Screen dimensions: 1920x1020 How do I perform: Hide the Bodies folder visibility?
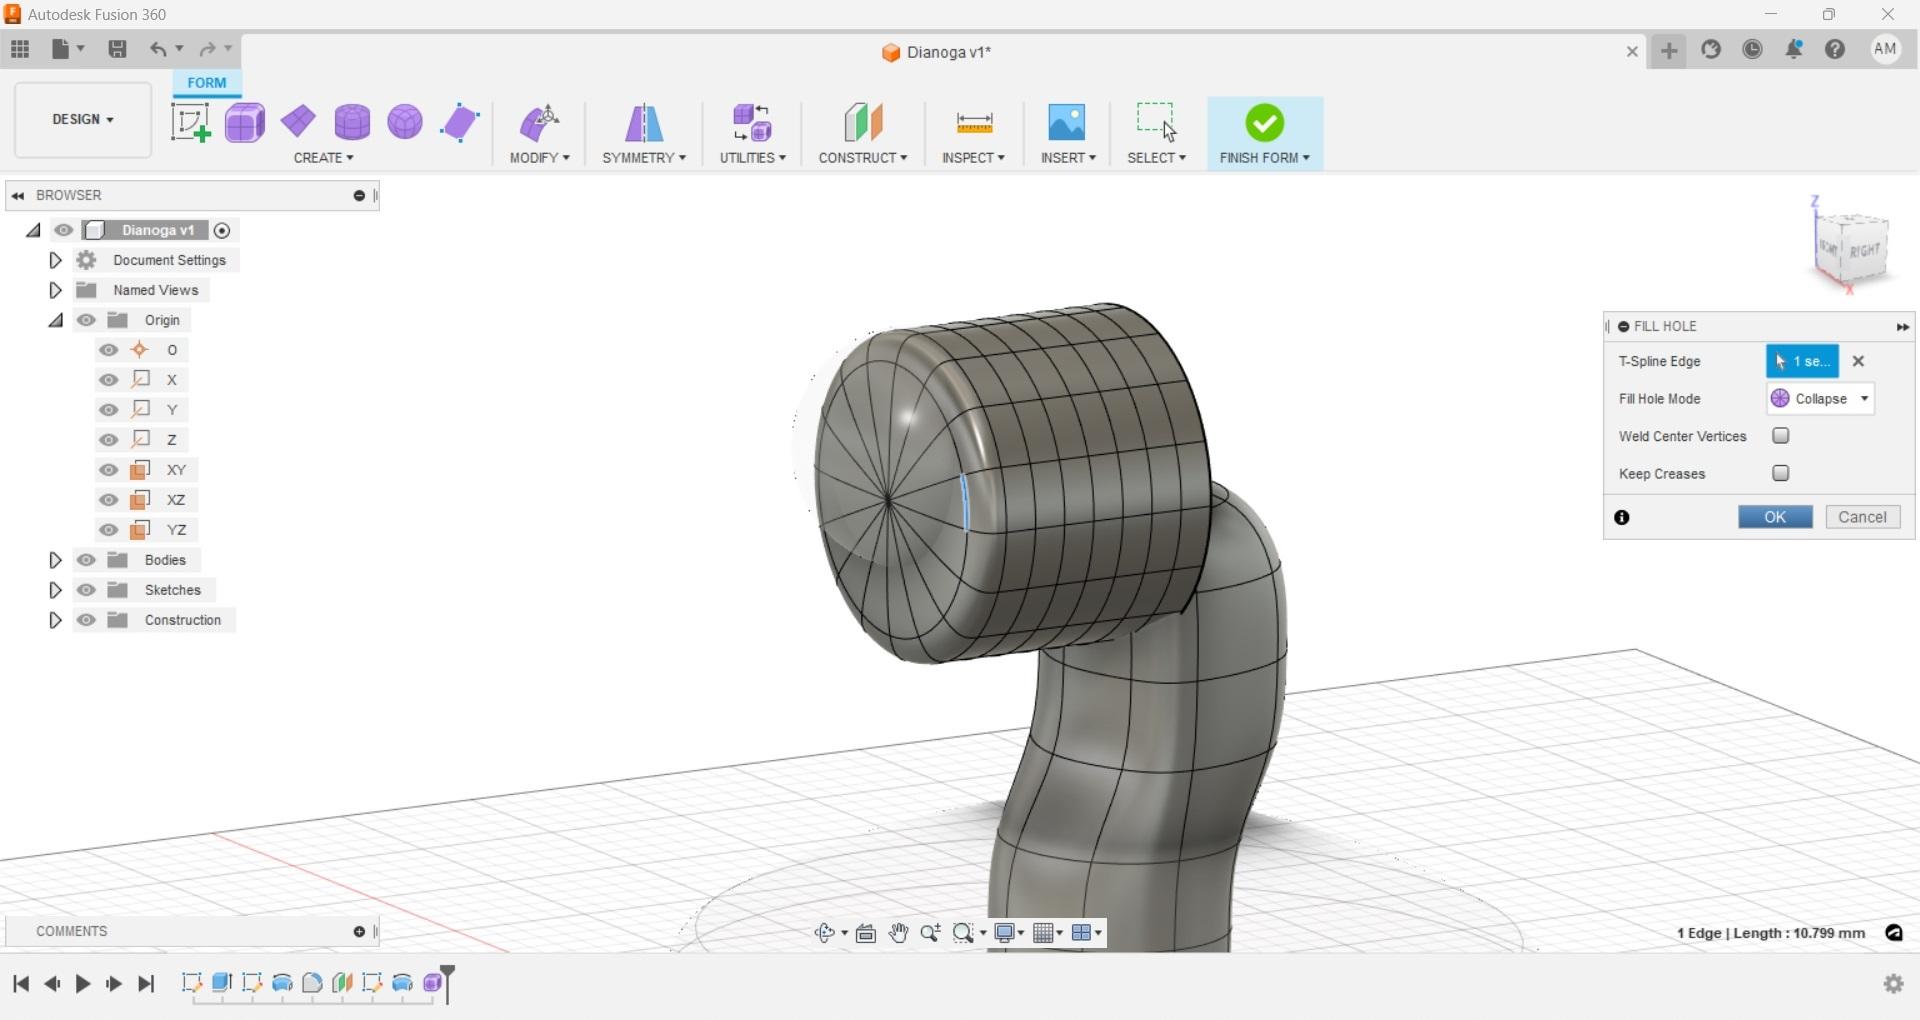point(87,560)
